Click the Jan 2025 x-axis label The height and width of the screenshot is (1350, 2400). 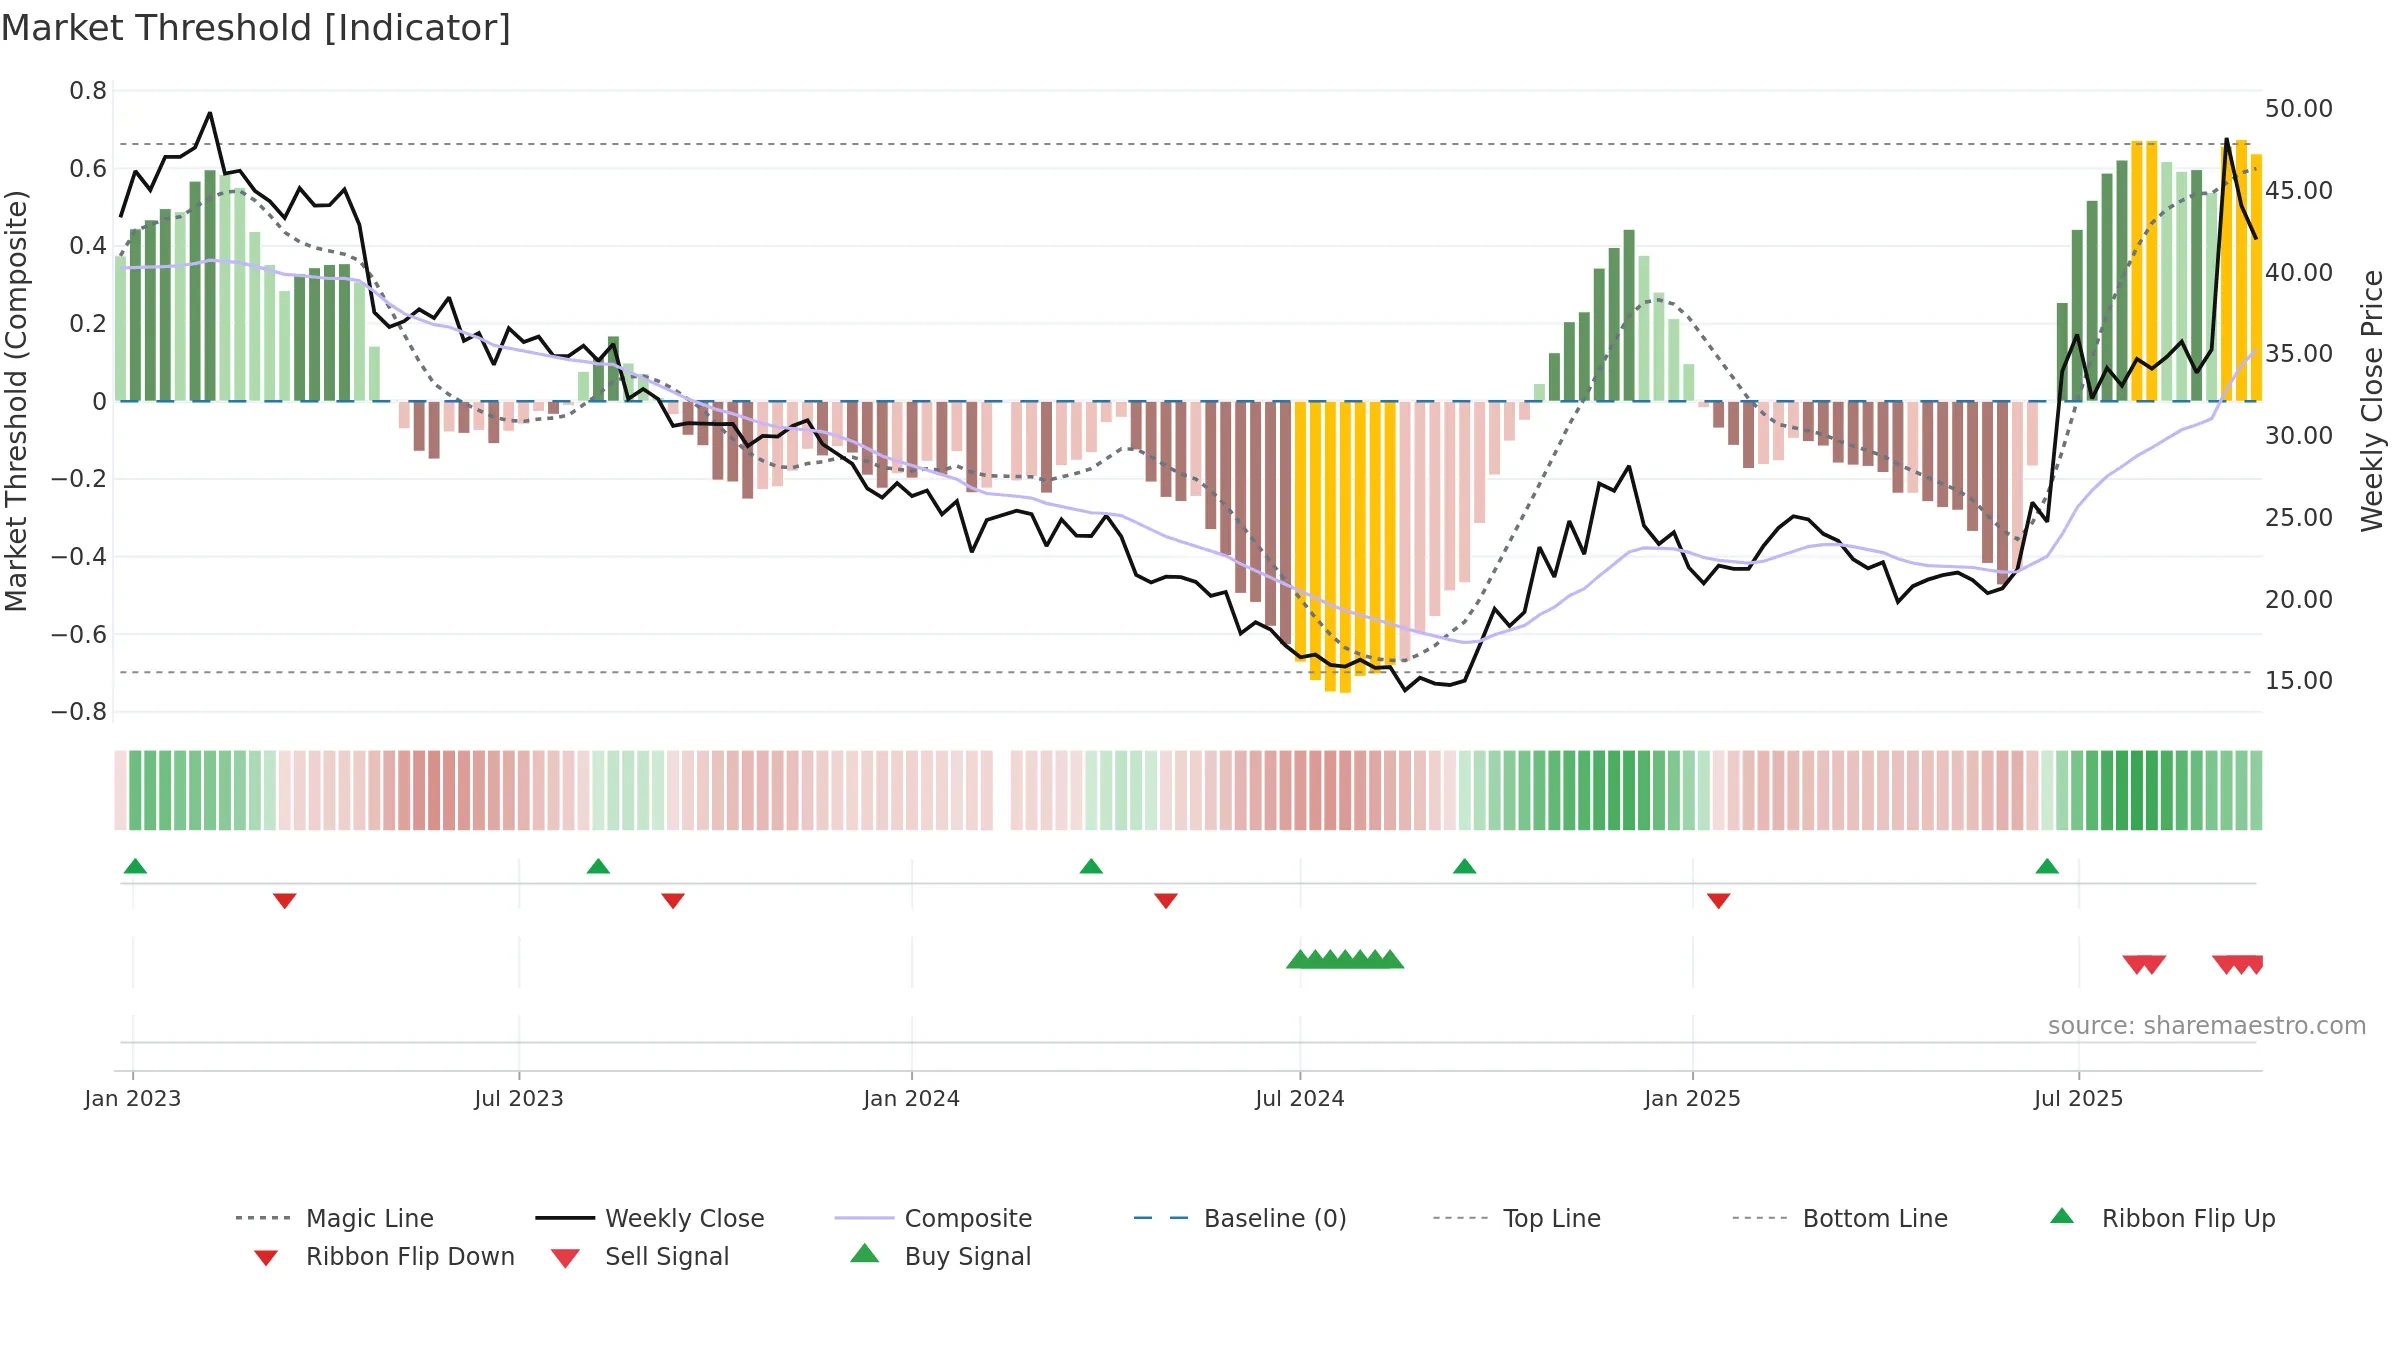pyautogui.click(x=1693, y=1098)
